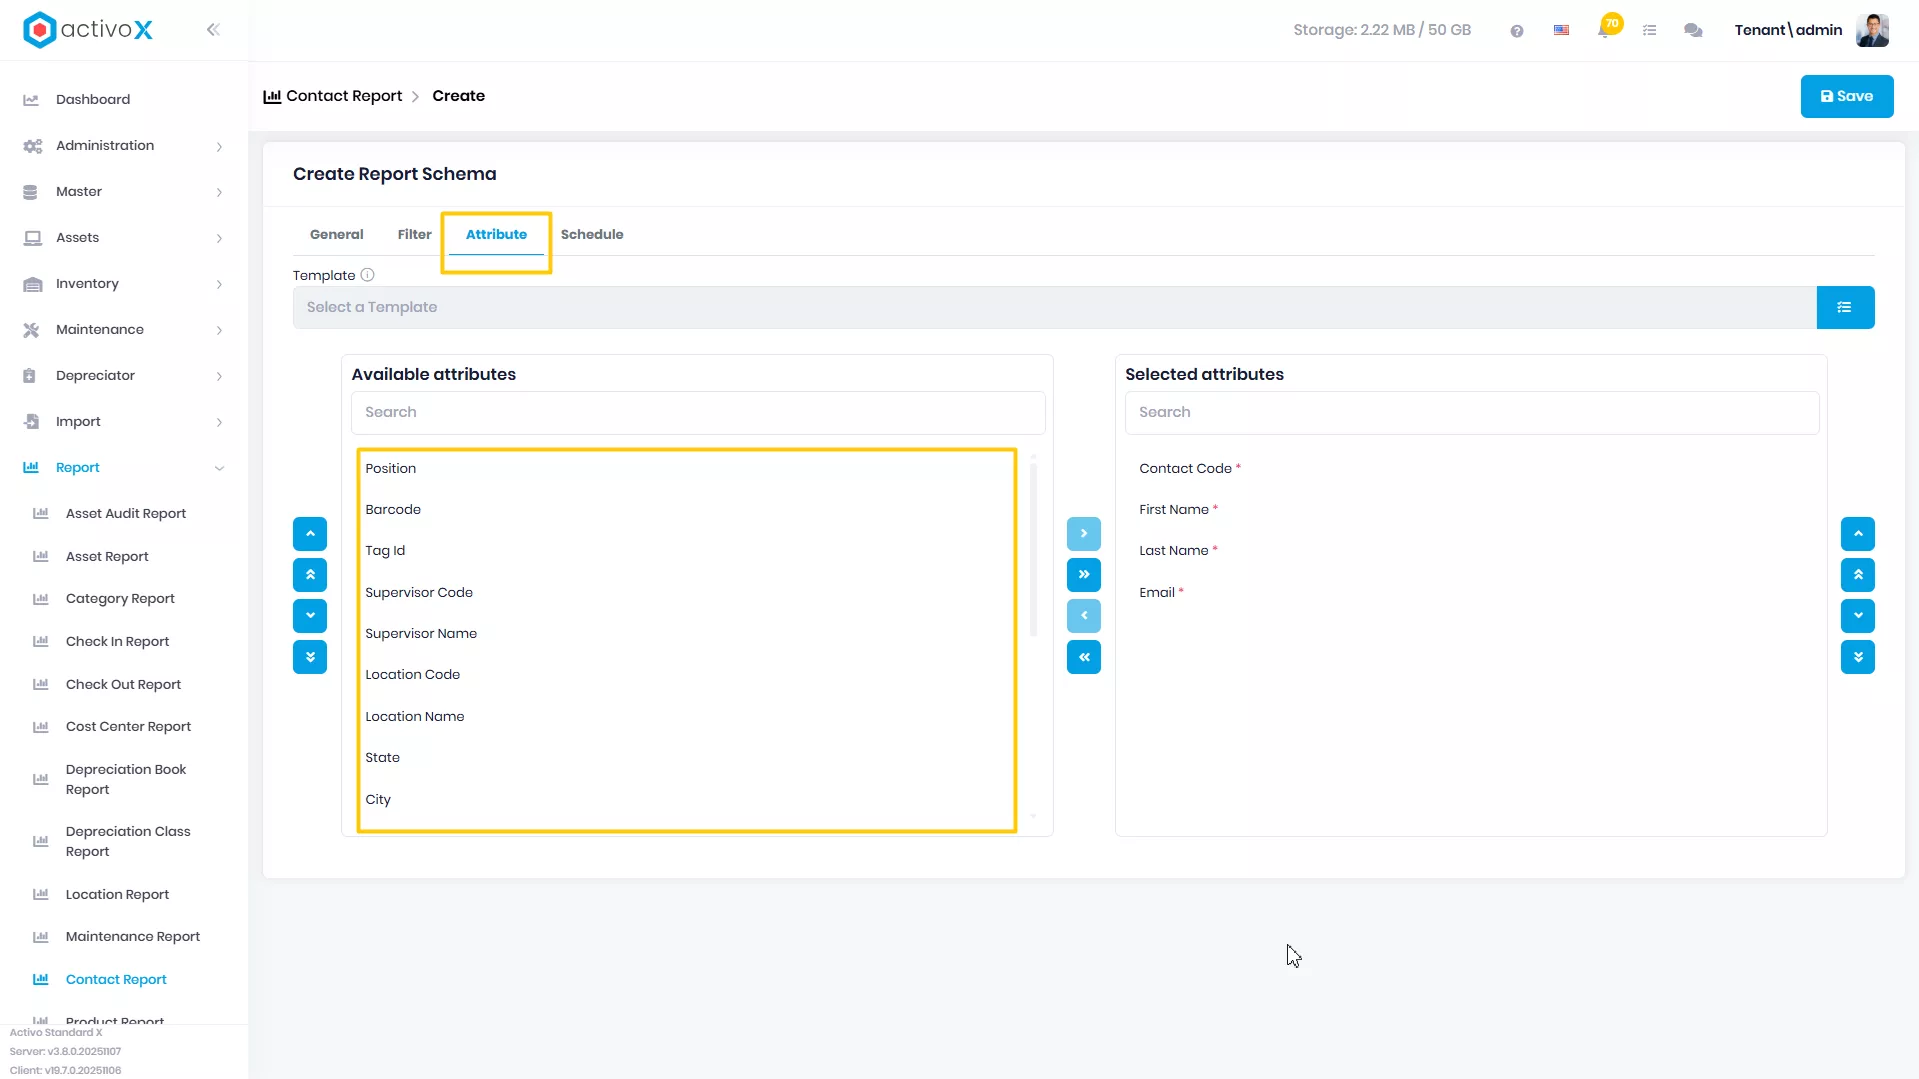Remove selected attribute (single left arrow)
The height and width of the screenshot is (1079, 1919).
tap(1084, 616)
